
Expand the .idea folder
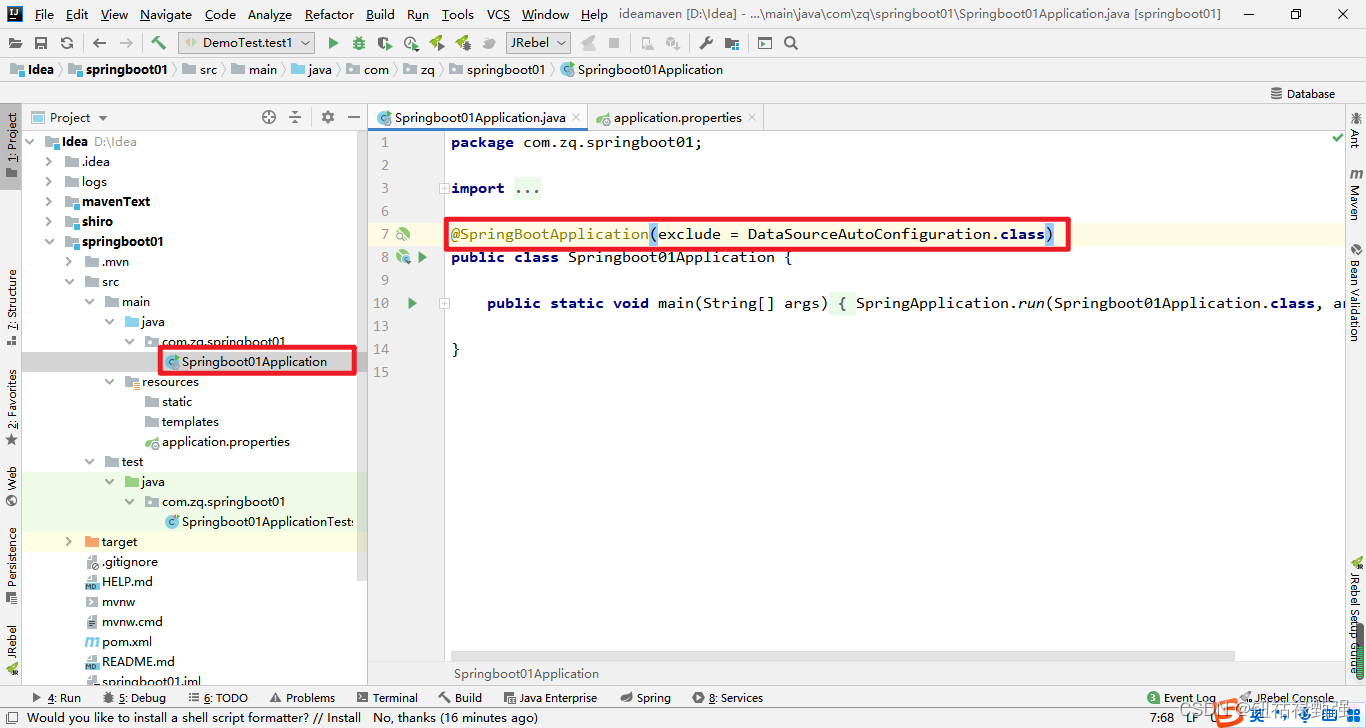(x=49, y=162)
